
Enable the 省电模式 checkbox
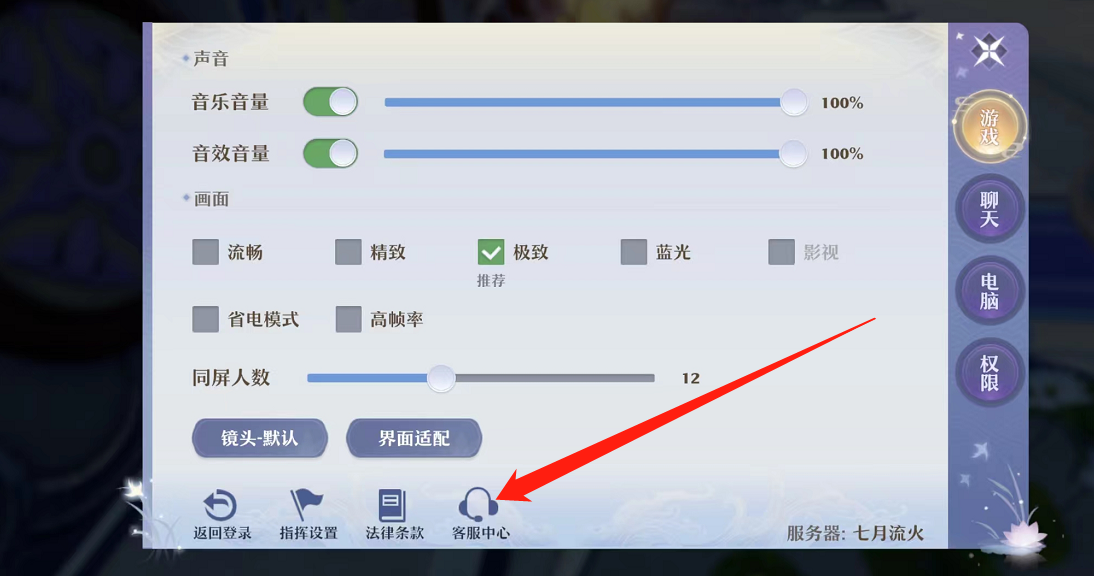[x=205, y=319]
